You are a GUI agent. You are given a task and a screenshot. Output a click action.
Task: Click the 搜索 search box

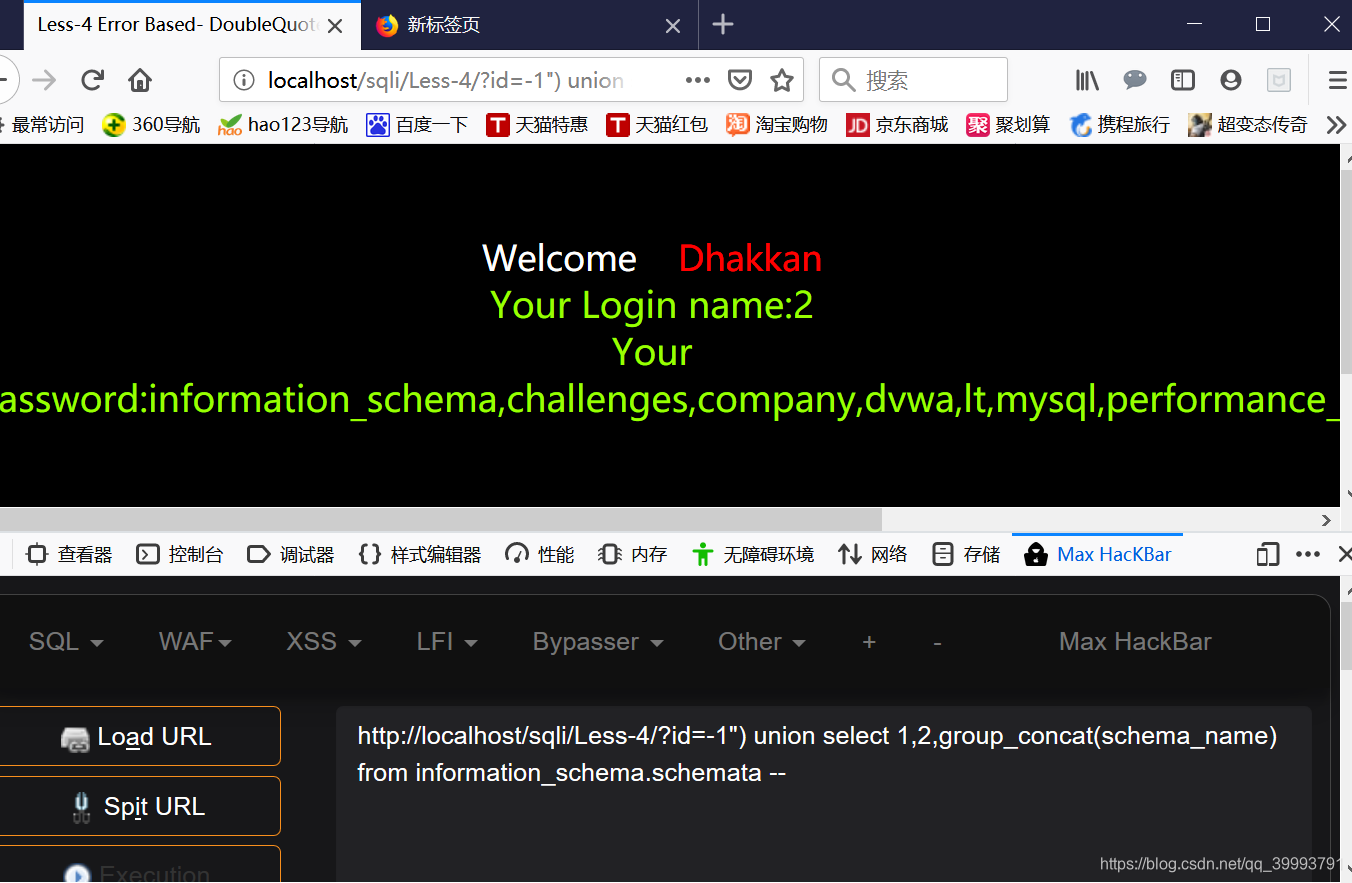click(913, 80)
